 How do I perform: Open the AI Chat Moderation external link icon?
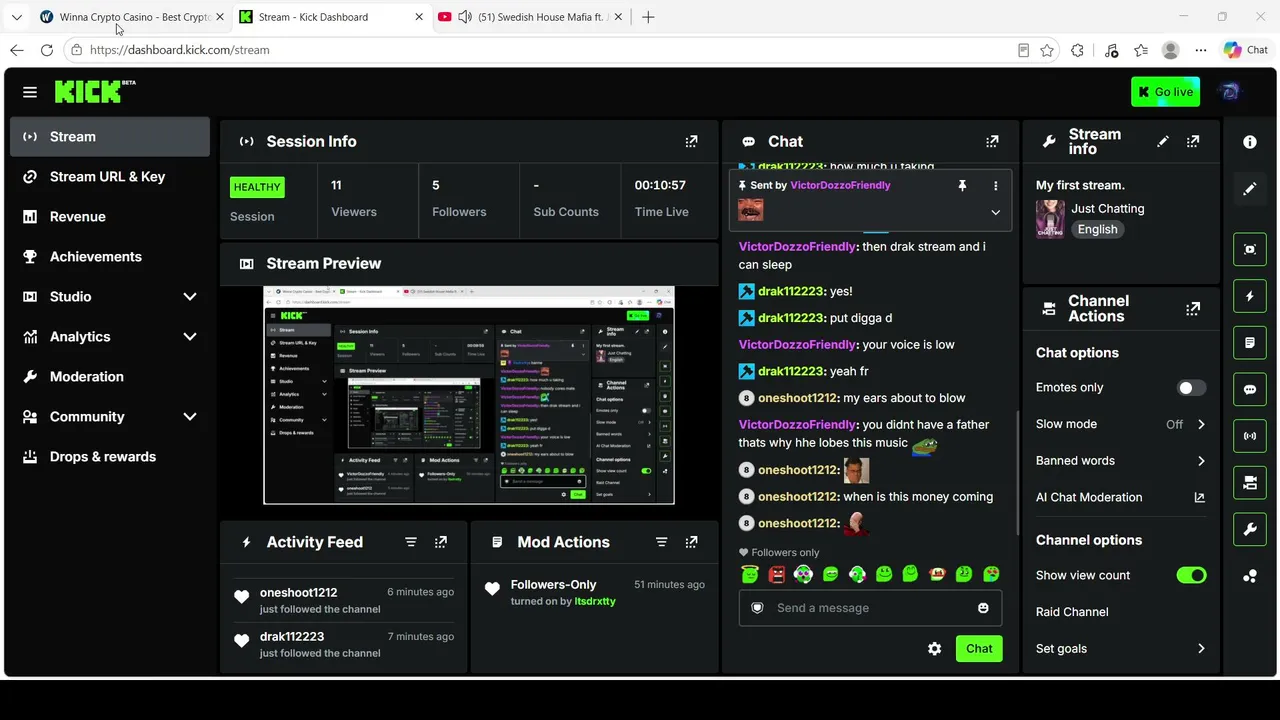[1200, 497]
